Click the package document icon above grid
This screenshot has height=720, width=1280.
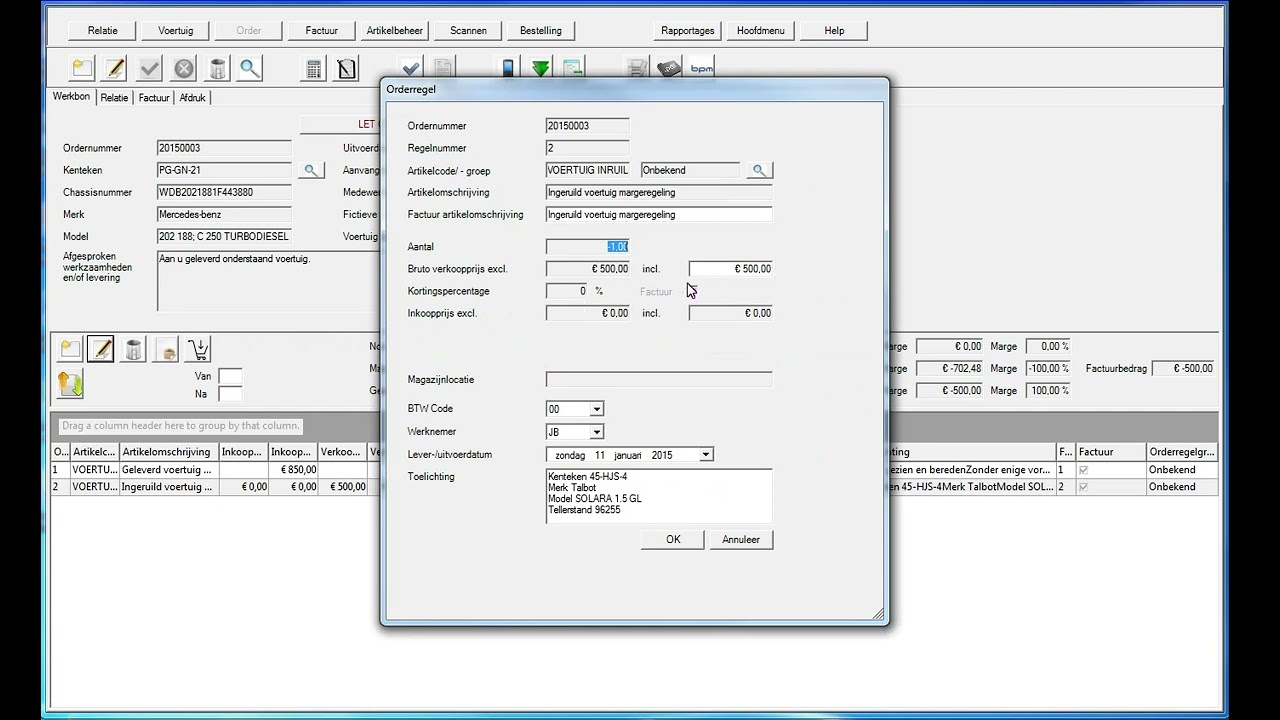pyautogui.click(x=166, y=348)
